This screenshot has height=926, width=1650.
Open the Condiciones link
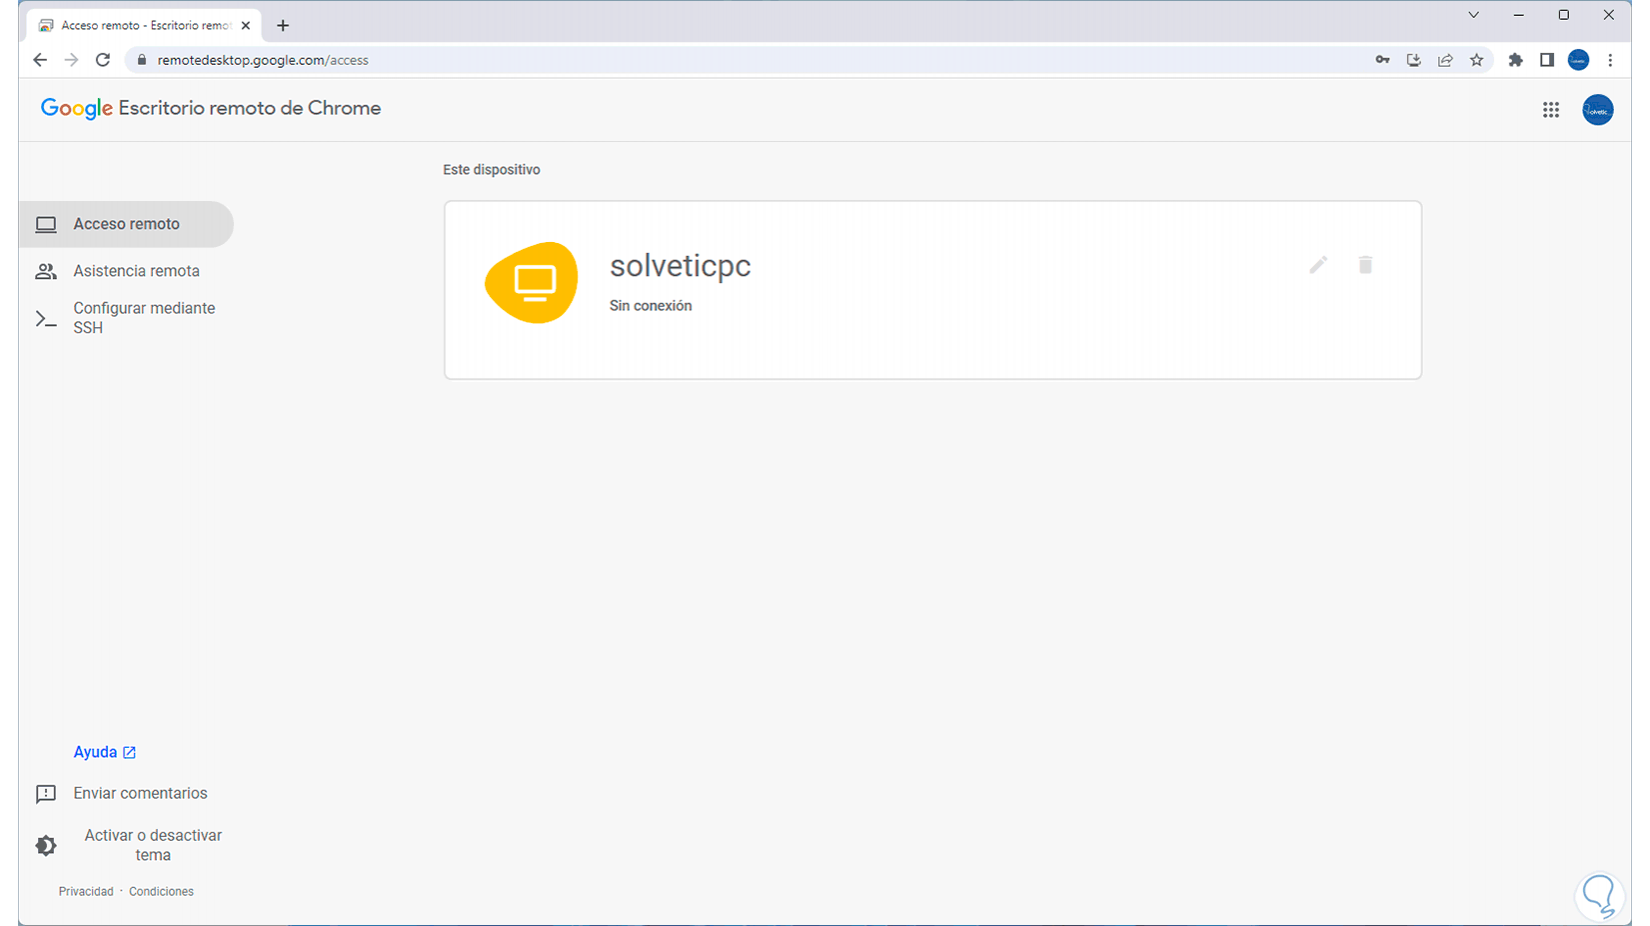(x=161, y=891)
